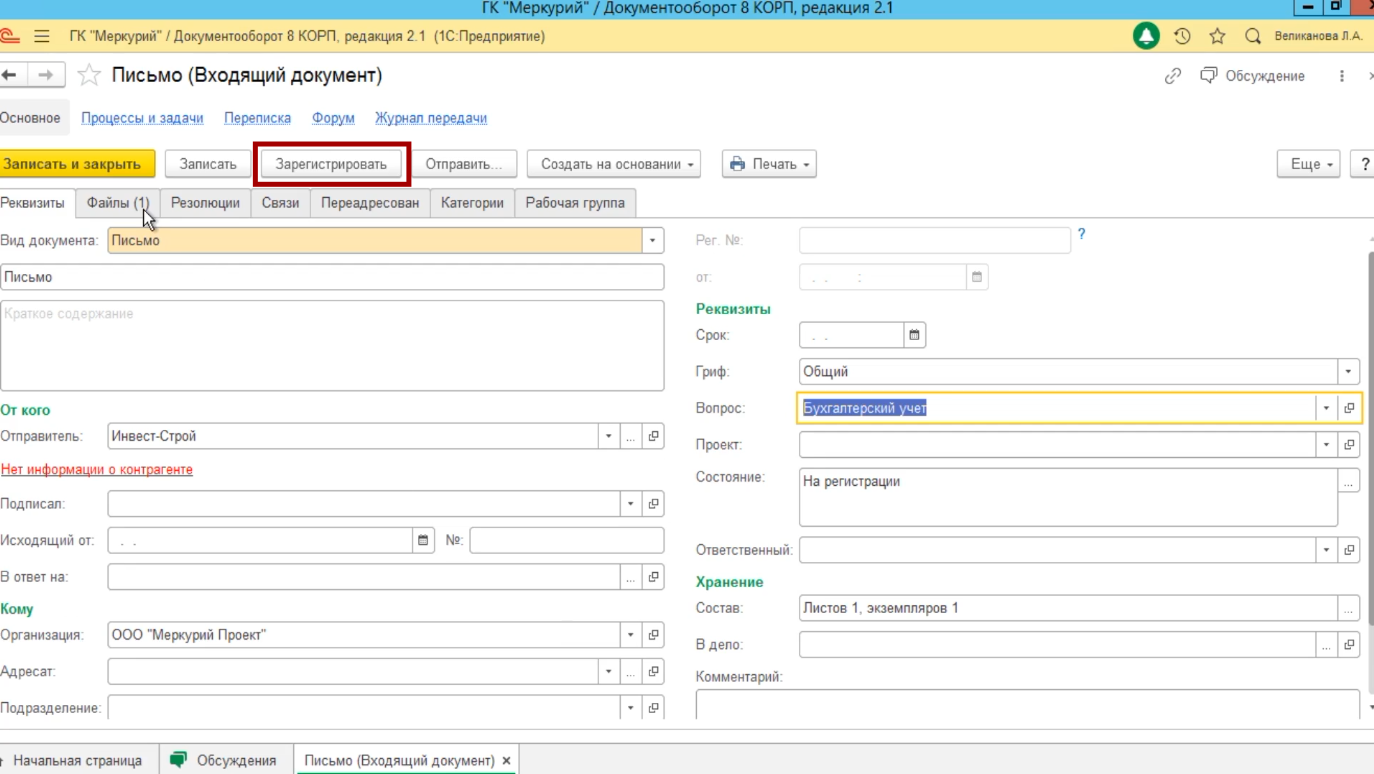Screen dimensions: 1374x774
Task: Open the Еще menu button
Action: (1308, 164)
